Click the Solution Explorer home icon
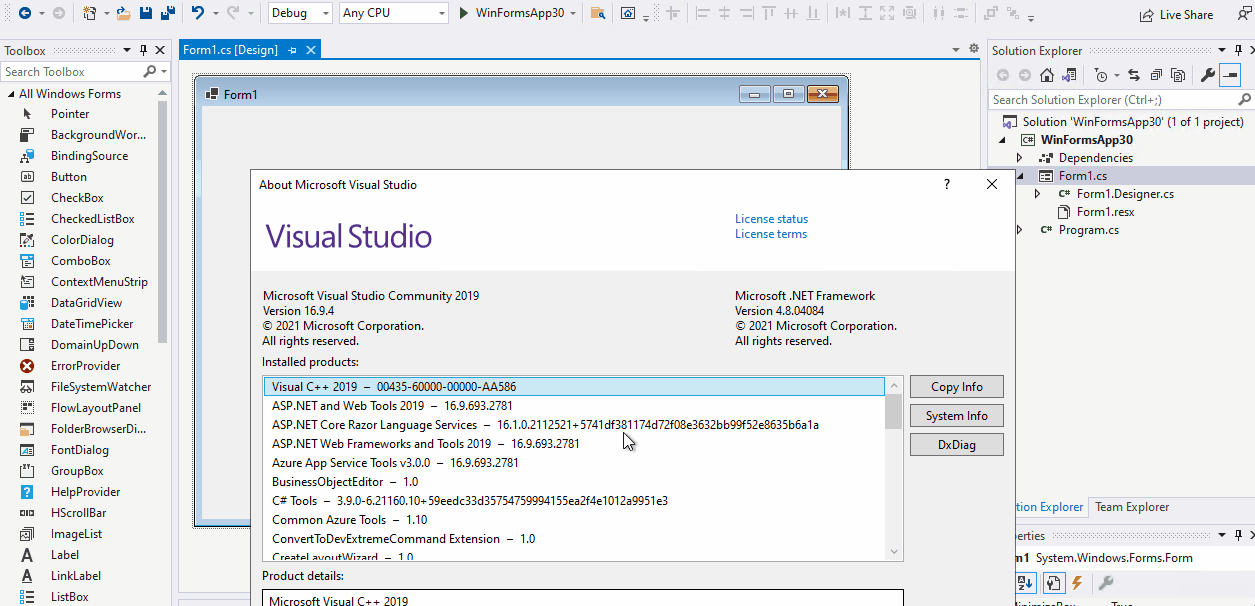Image resolution: width=1255 pixels, height=606 pixels. [1046, 75]
